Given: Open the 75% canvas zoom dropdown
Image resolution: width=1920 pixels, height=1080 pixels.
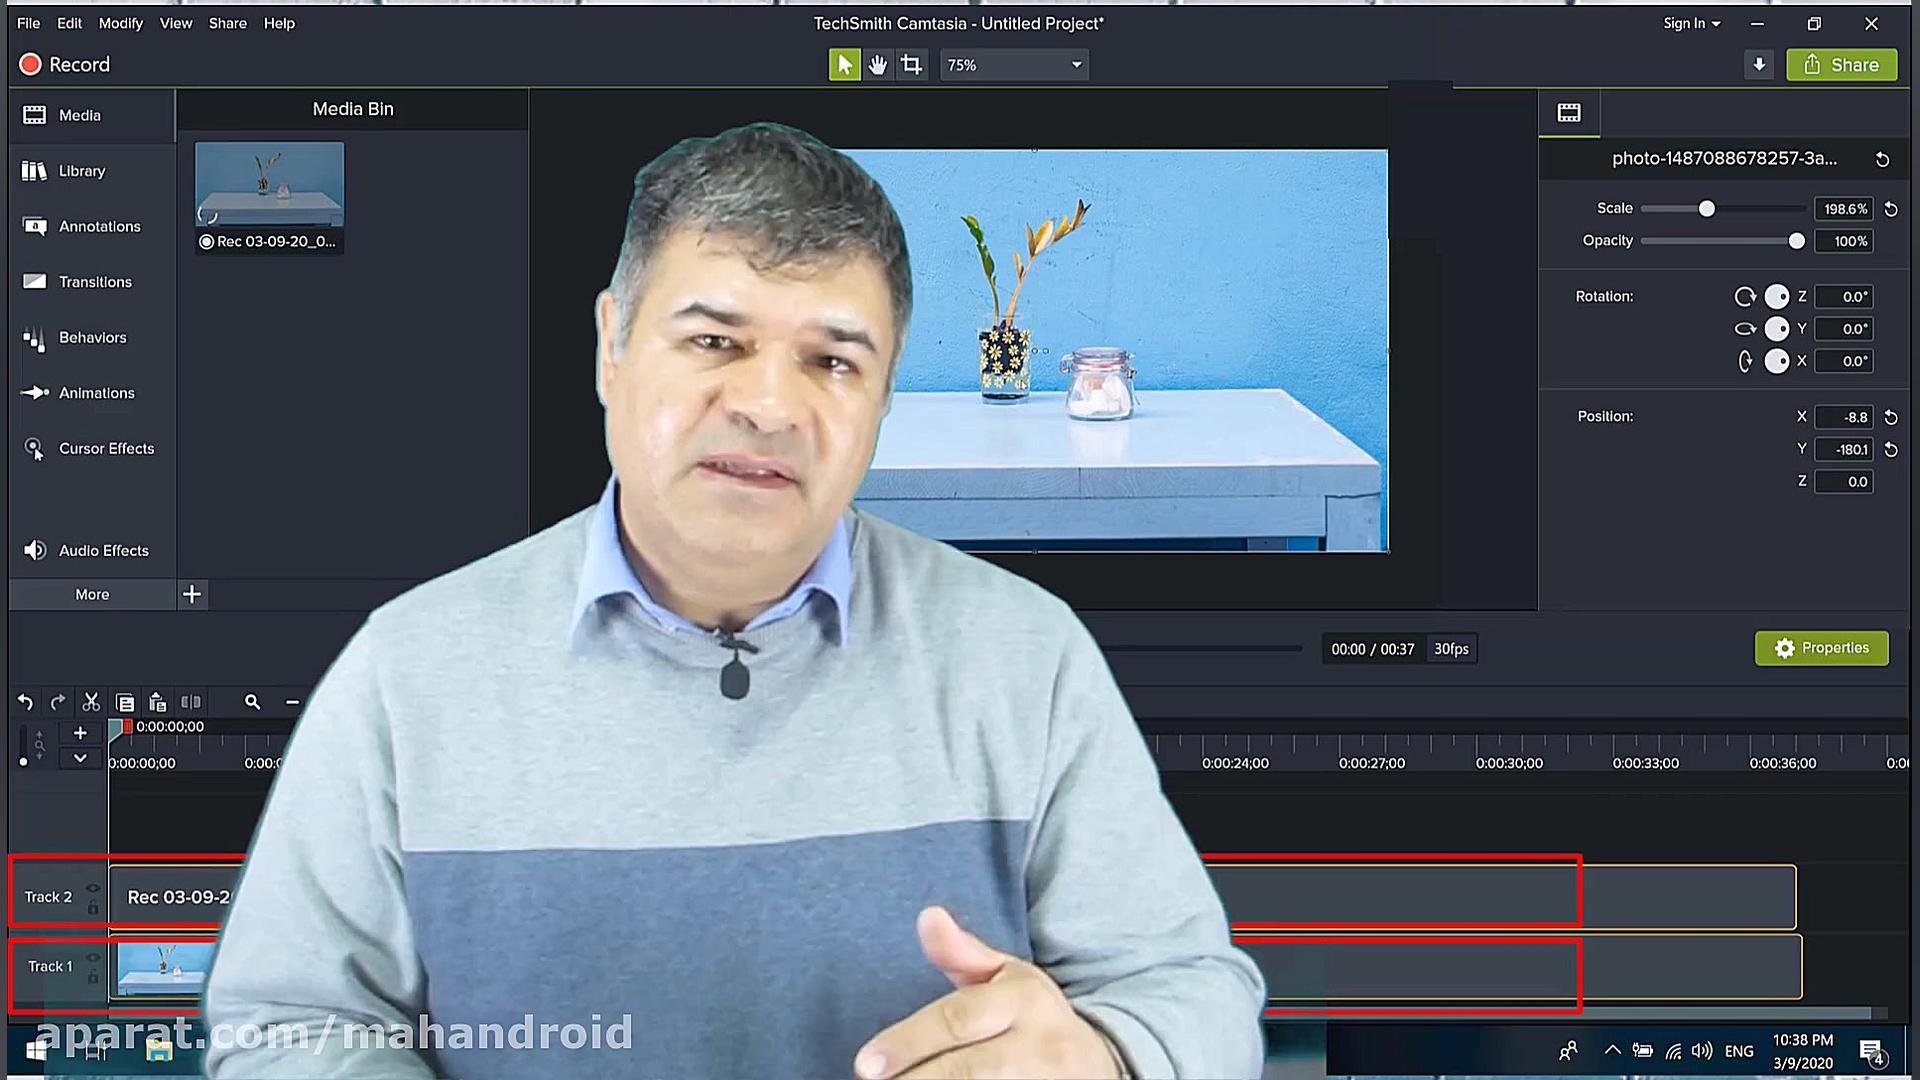Looking at the screenshot, I should [x=1014, y=65].
